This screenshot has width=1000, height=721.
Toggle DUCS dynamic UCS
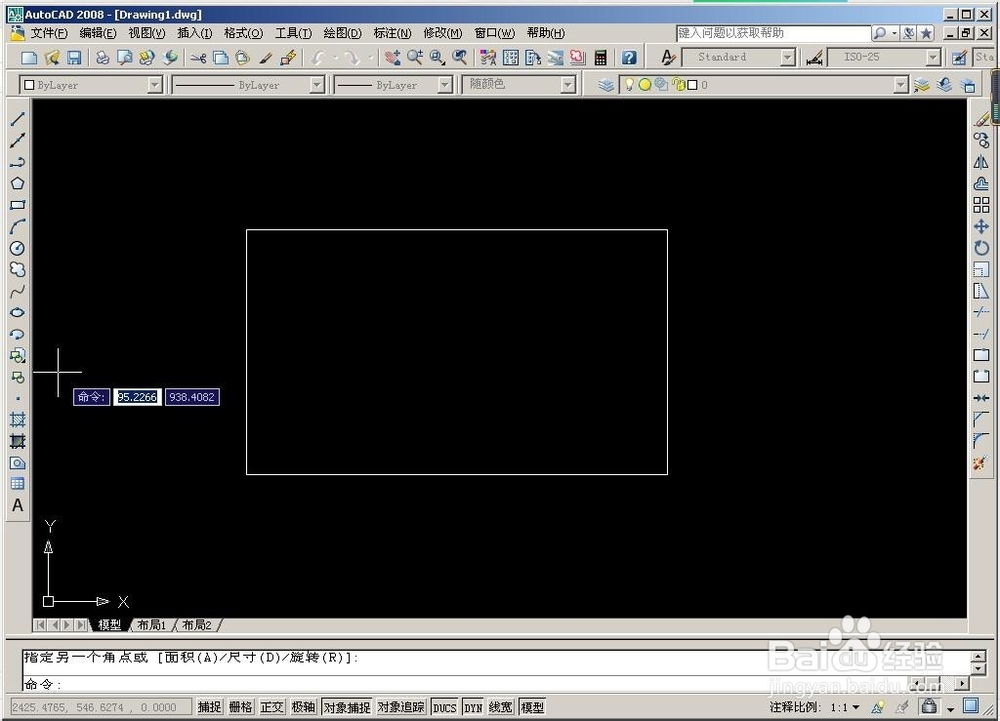(445, 707)
